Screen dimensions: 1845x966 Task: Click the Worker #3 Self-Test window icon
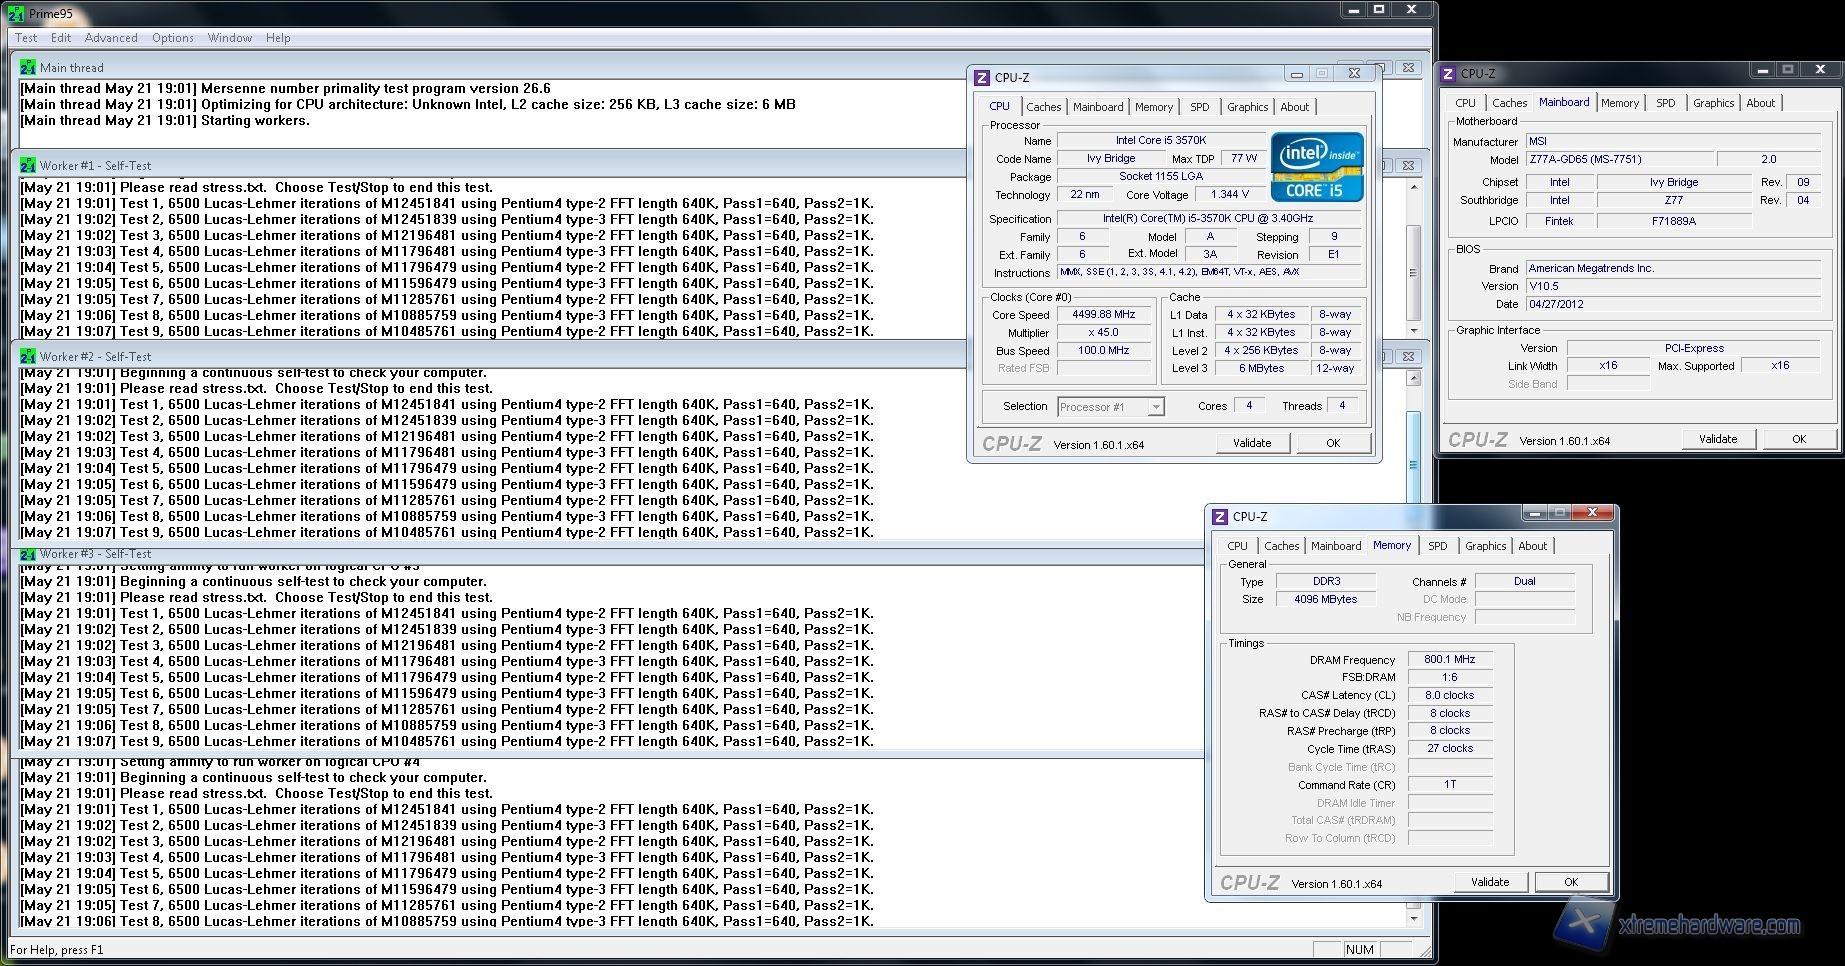[28, 554]
